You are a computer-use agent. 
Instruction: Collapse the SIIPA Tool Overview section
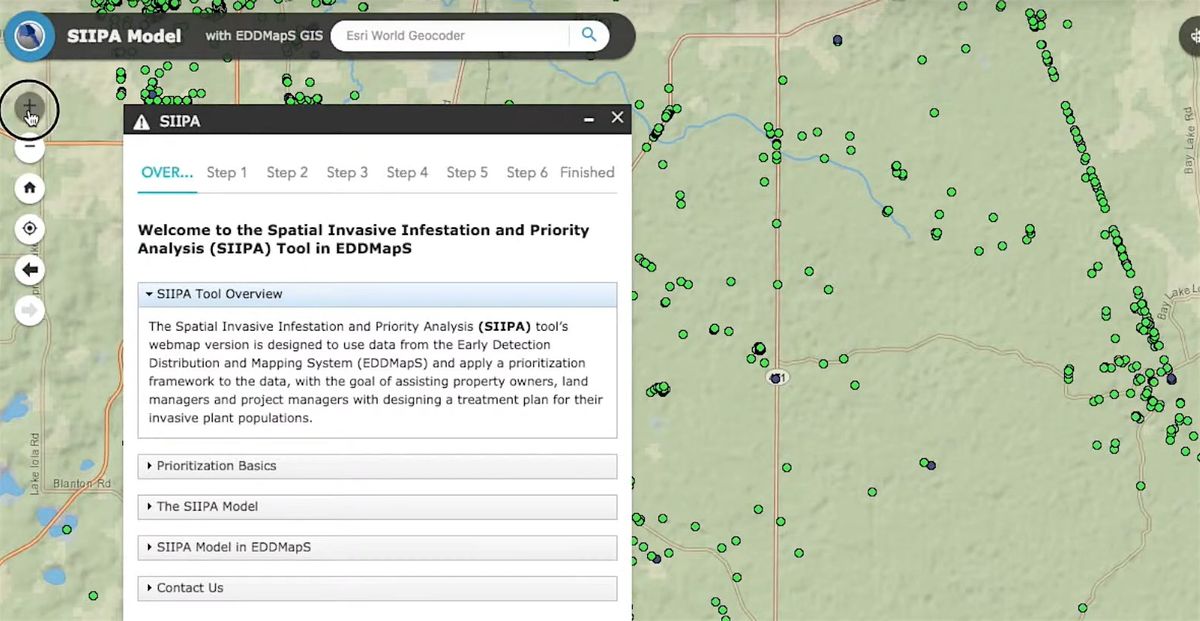pos(377,294)
